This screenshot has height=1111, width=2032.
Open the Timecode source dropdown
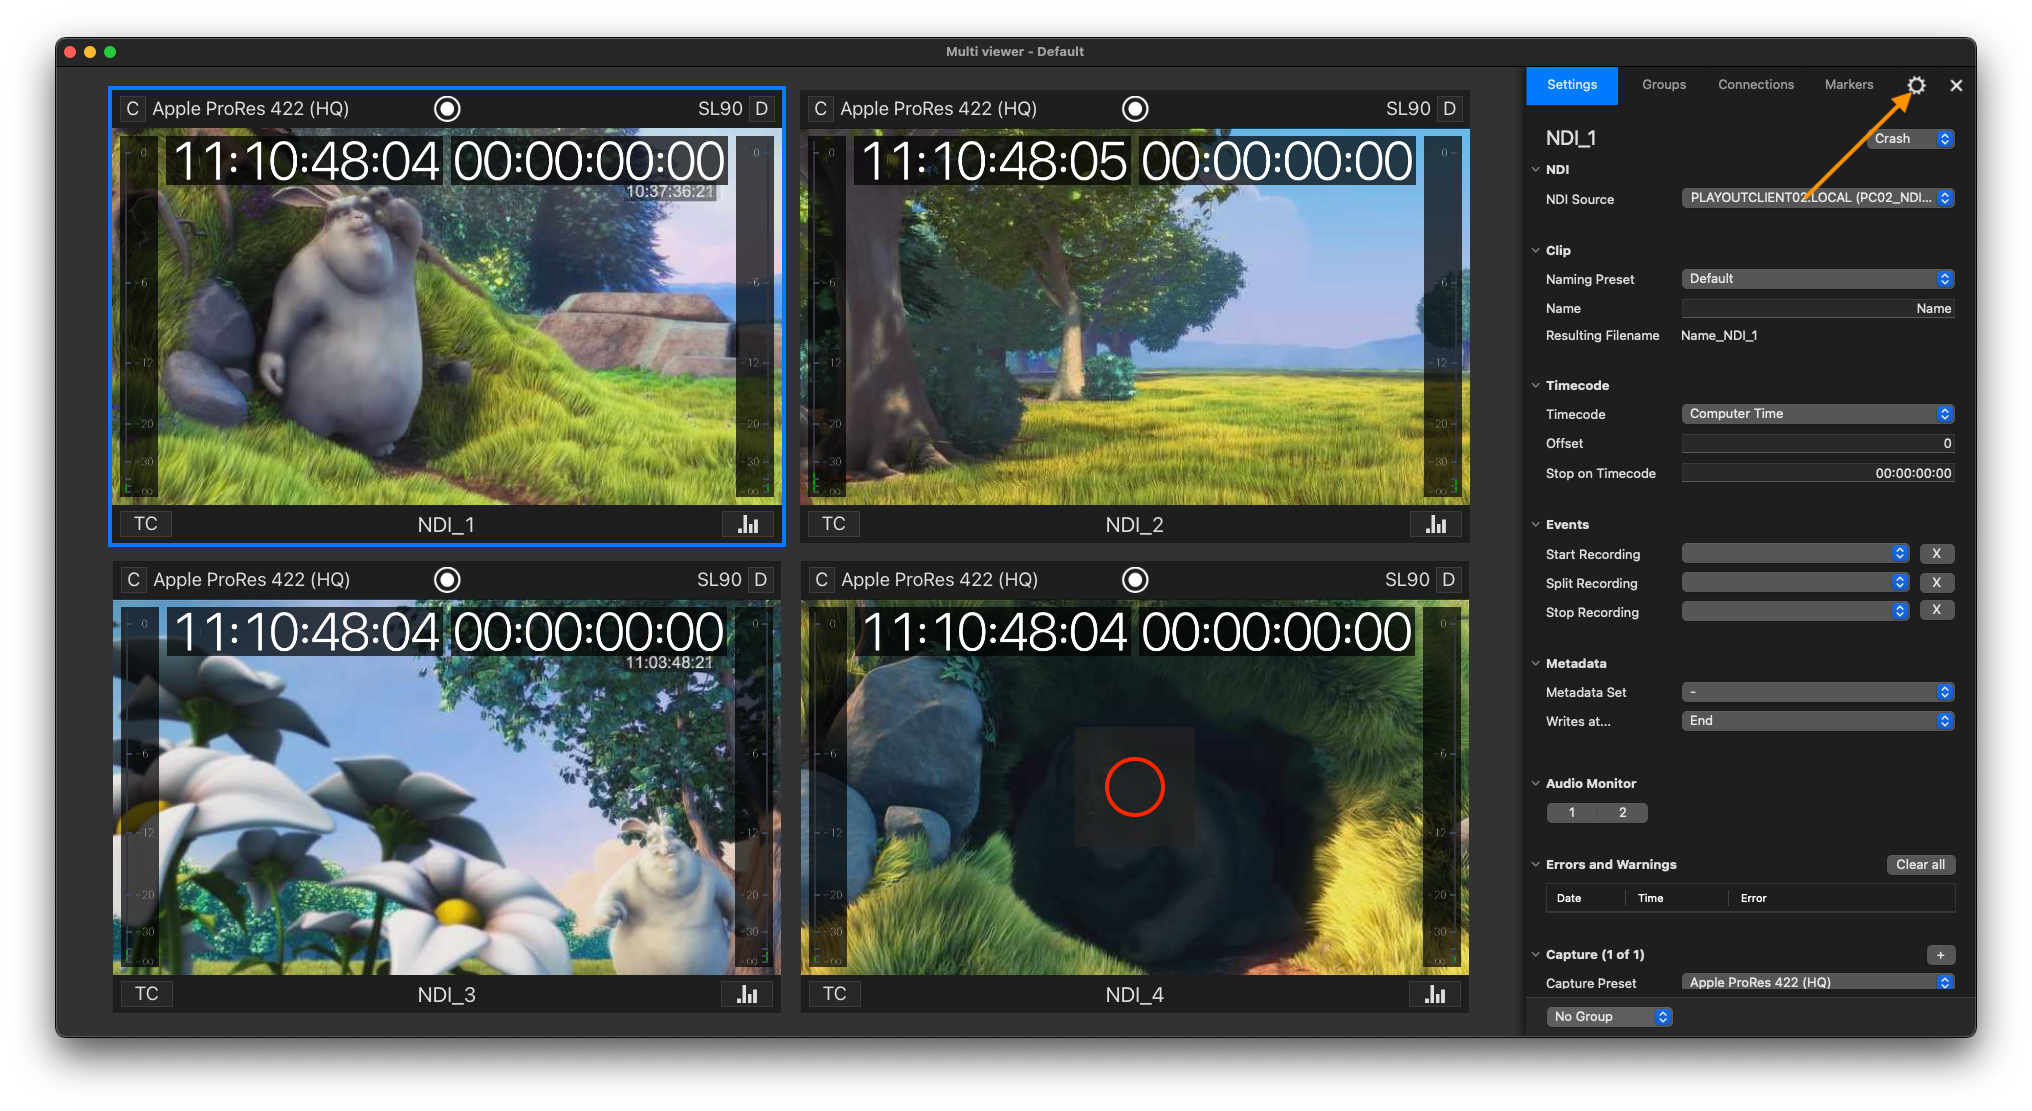pyautogui.click(x=1818, y=414)
